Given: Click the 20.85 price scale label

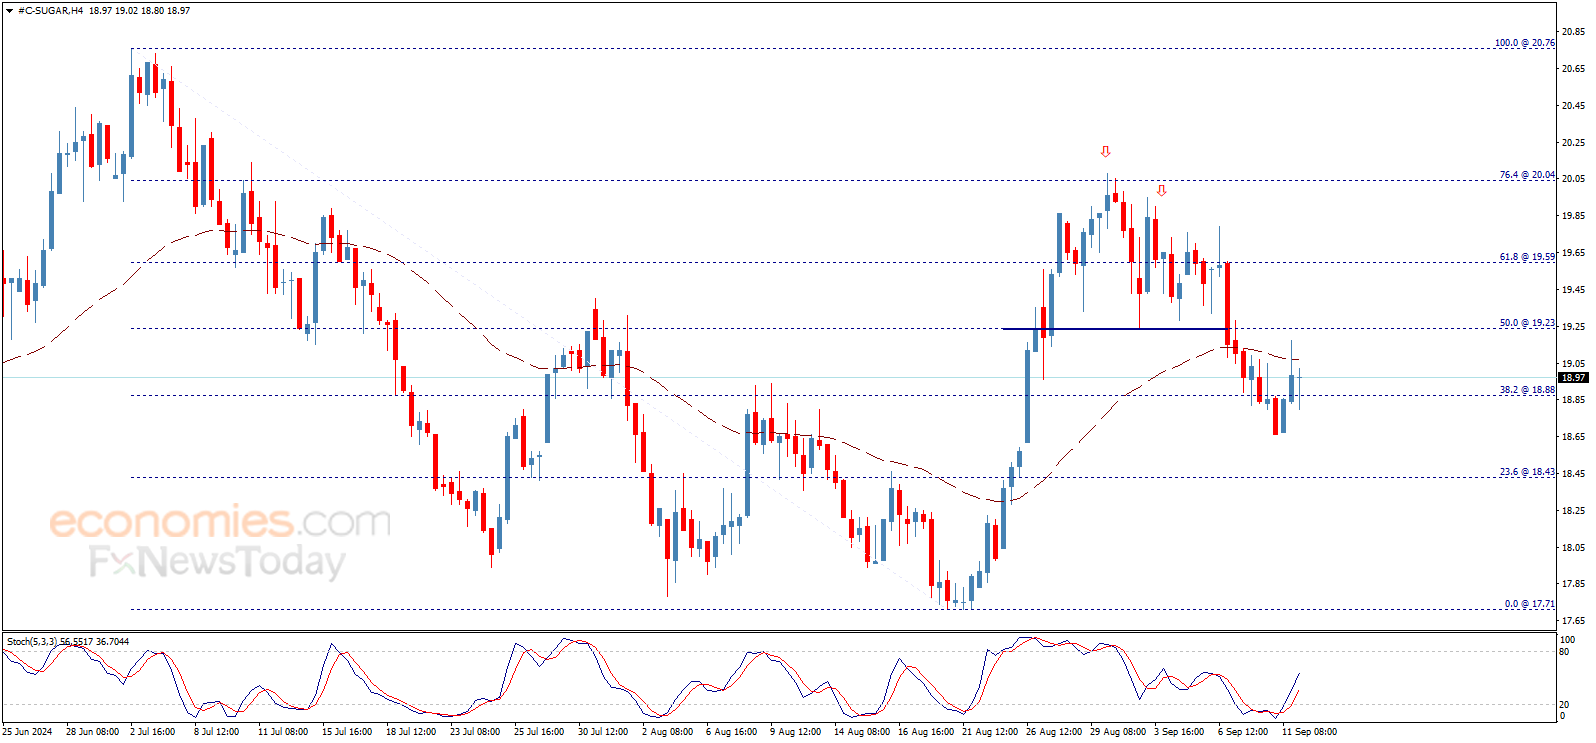Looking at the screenshot, I should 1573,32.
